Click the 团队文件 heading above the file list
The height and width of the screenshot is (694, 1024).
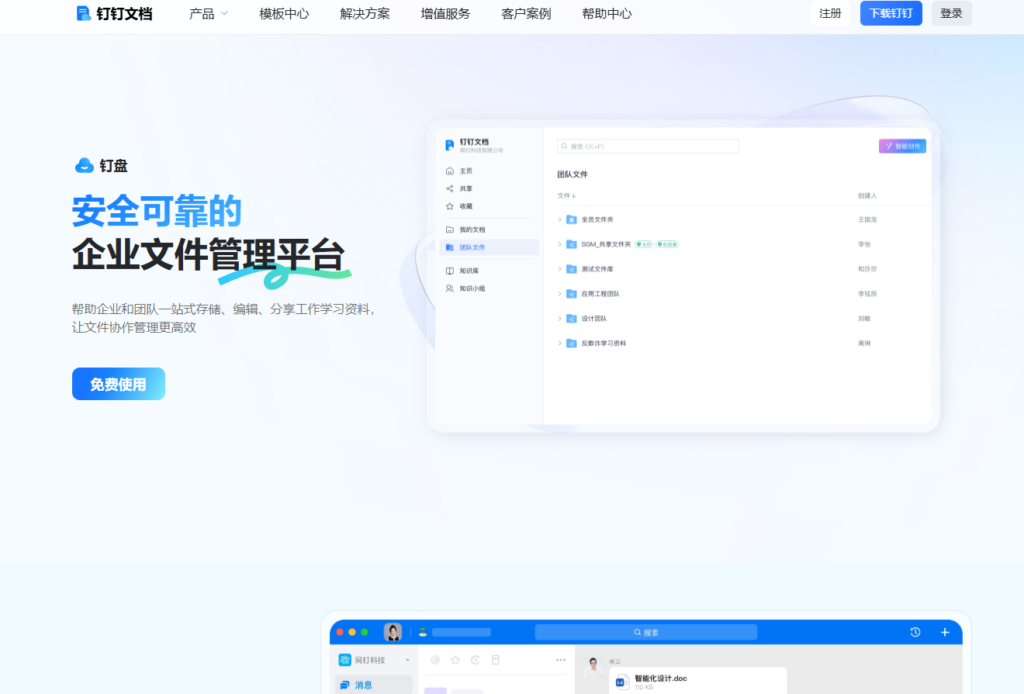point(572,174)
